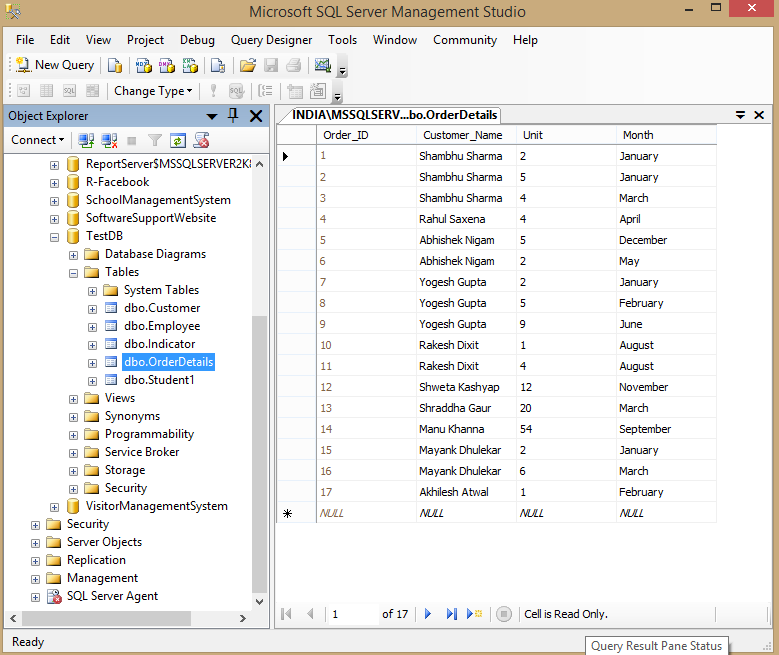Screen dimensions: 779x655
Task: Click the Disconnect server icon in Object Explorer
Action: coord(109,141)
